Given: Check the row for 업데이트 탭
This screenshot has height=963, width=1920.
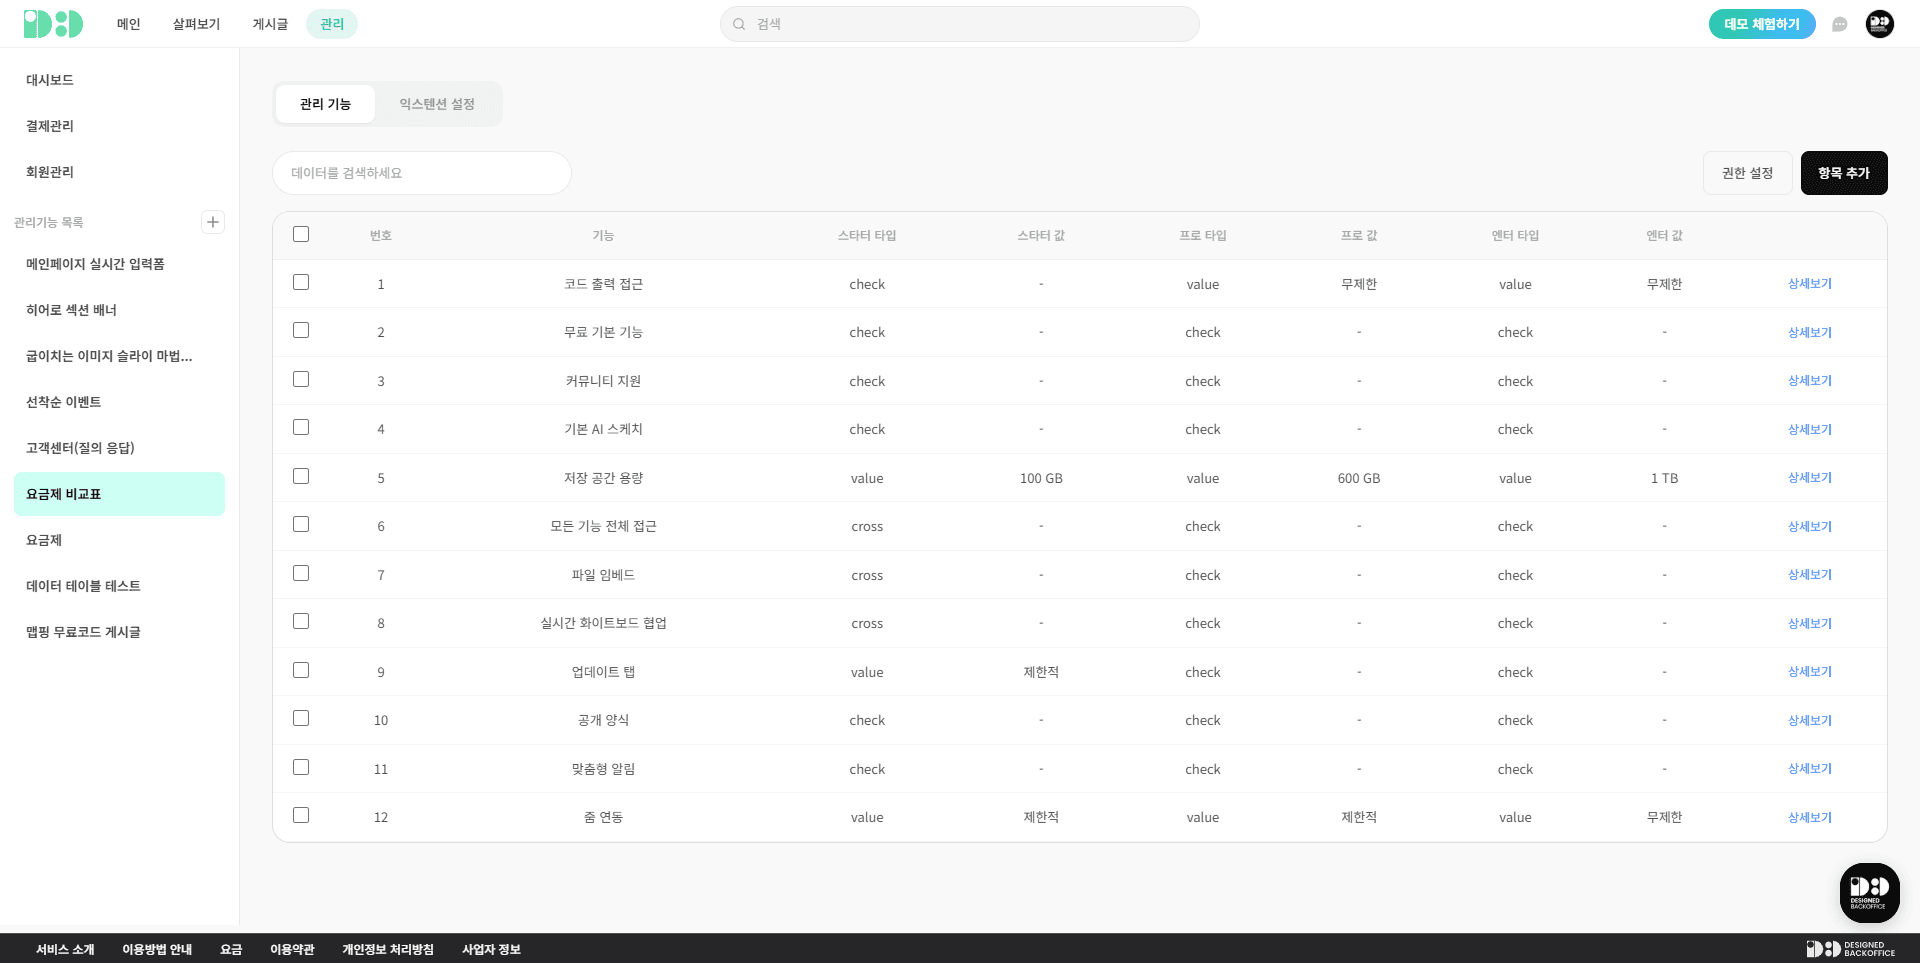Looking at the screenshot, I should click(x=301, y=670).
